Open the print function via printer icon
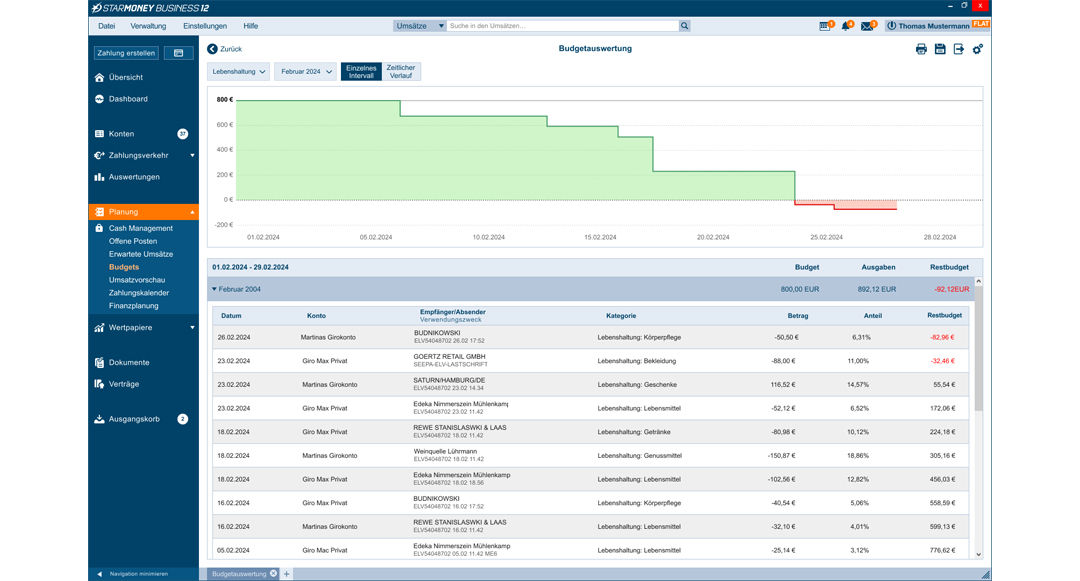This screenshot has width=1080, height=581. tap(921, 49)
